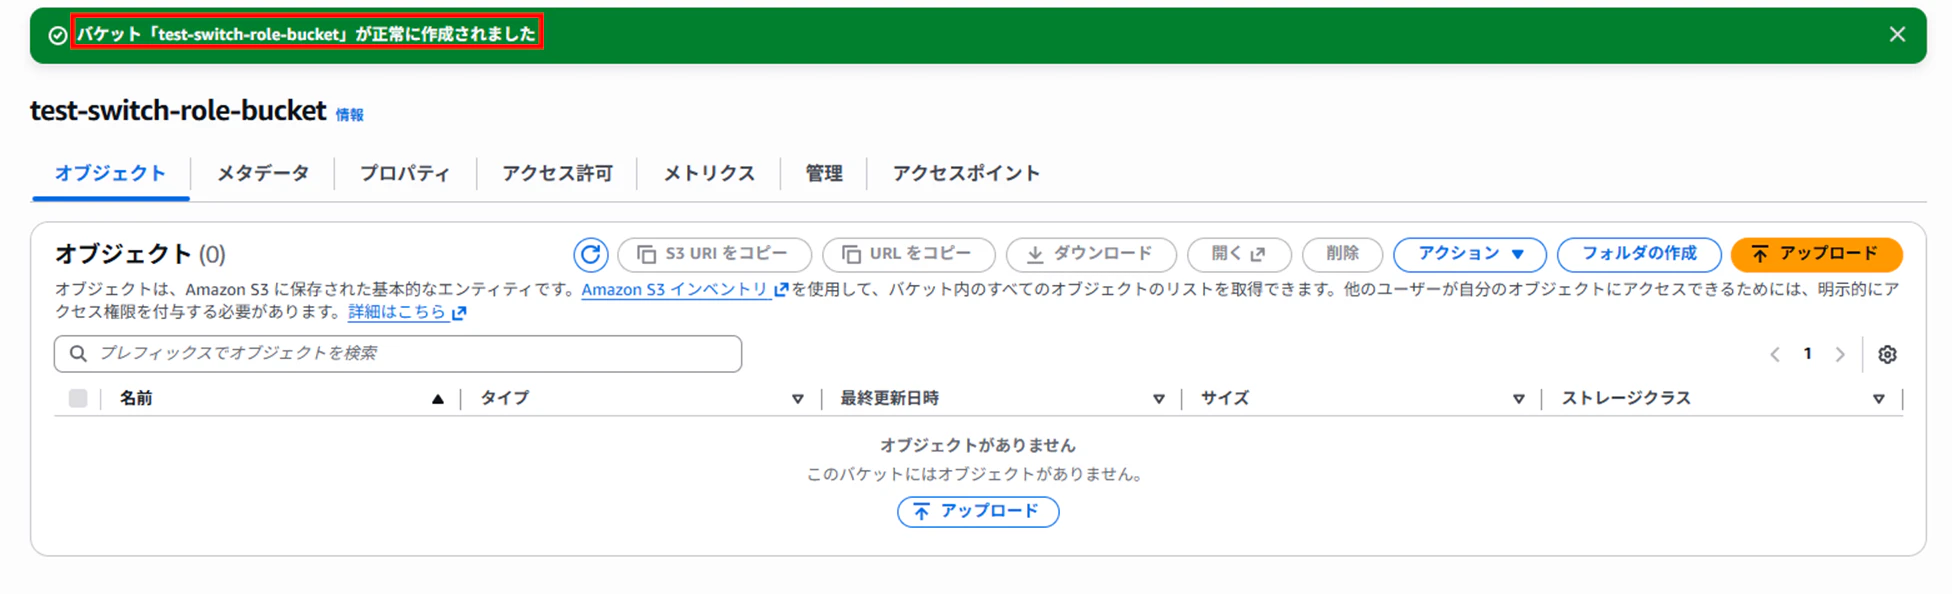Click the bucket created success message text

(307, 34)
